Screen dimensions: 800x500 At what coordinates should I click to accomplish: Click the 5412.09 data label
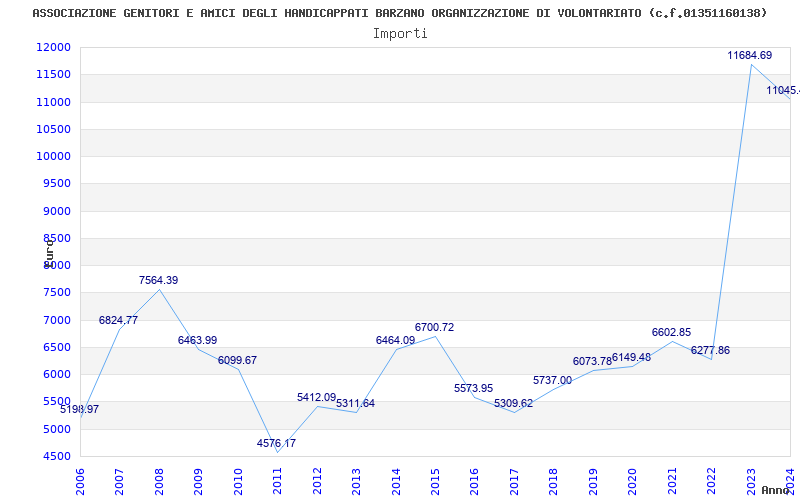tap(316, 397)
